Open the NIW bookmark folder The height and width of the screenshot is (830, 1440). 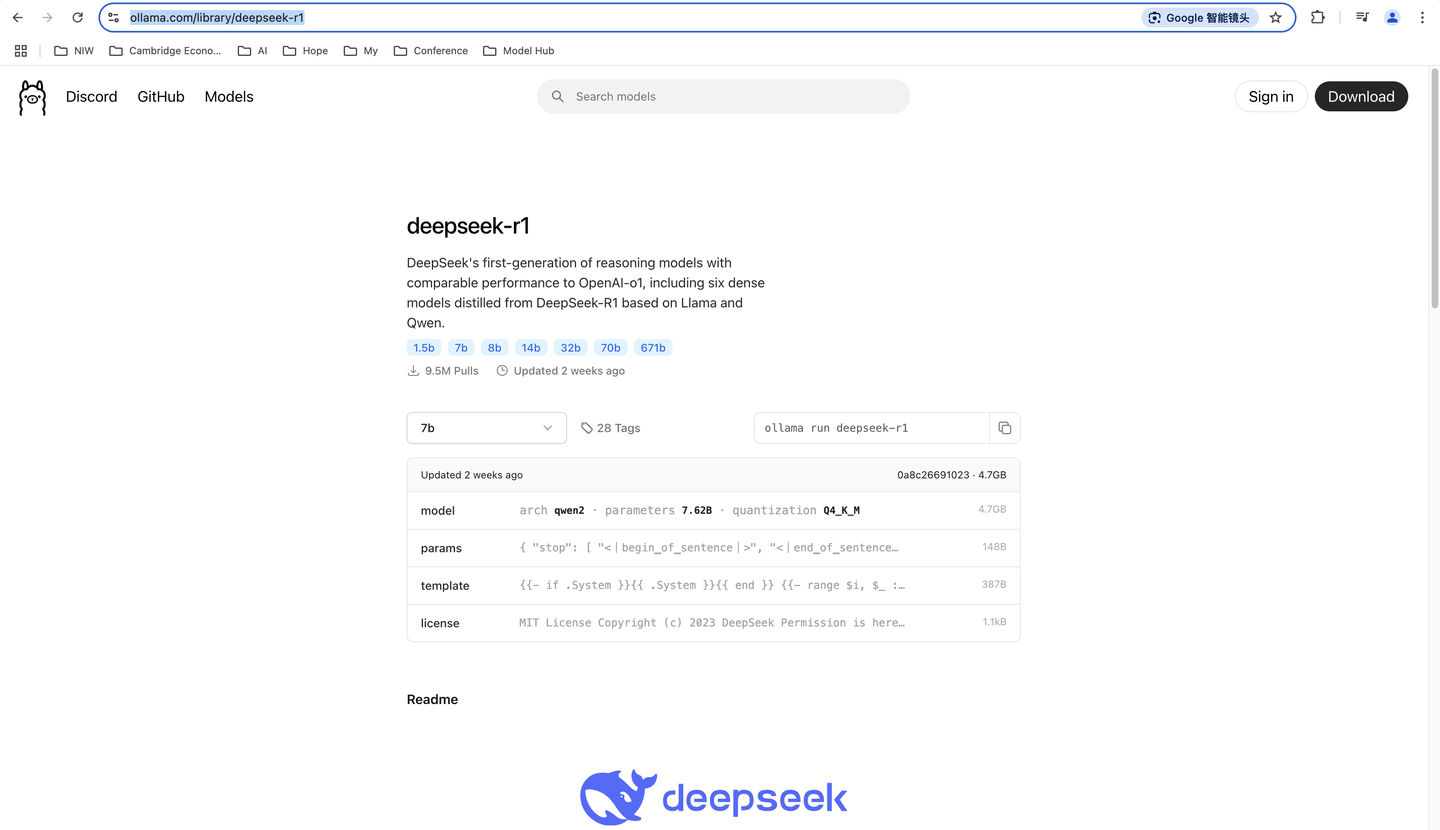[74, 51]
